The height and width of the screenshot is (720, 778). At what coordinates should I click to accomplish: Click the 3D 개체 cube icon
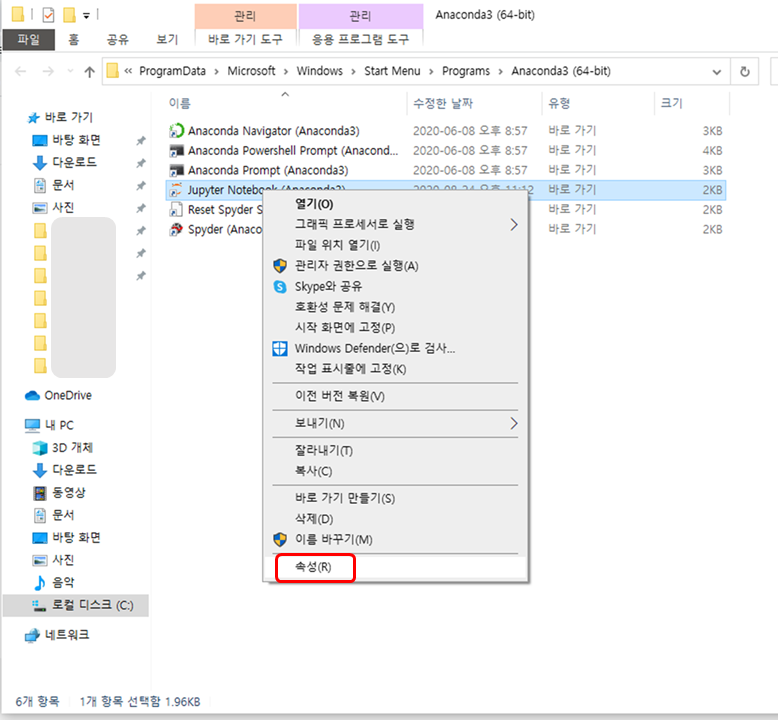pos(40,448)
